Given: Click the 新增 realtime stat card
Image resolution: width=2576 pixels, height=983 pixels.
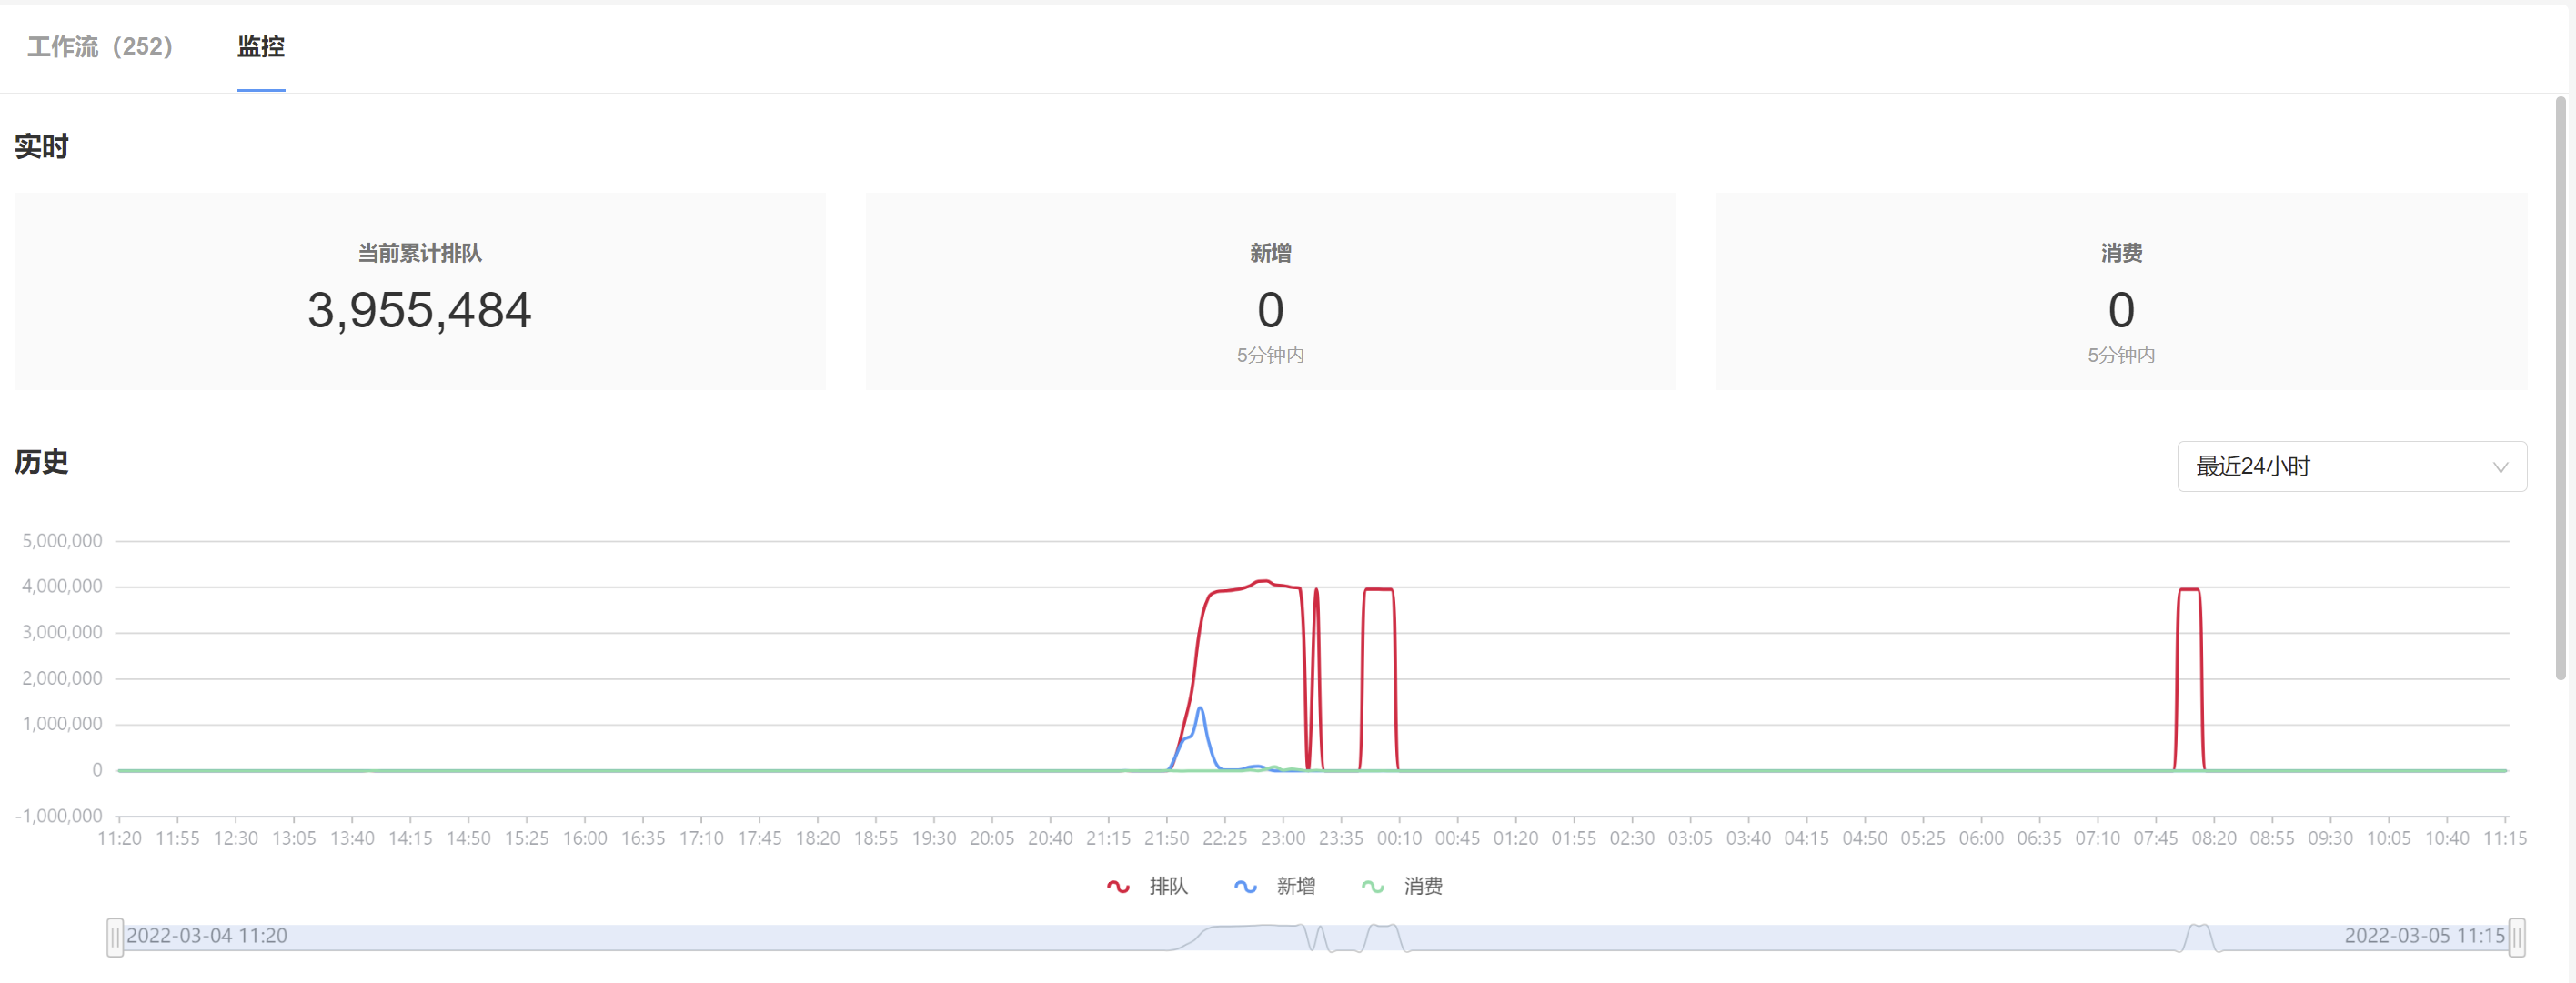Looking at the screenshot, I should (1270, 291).
